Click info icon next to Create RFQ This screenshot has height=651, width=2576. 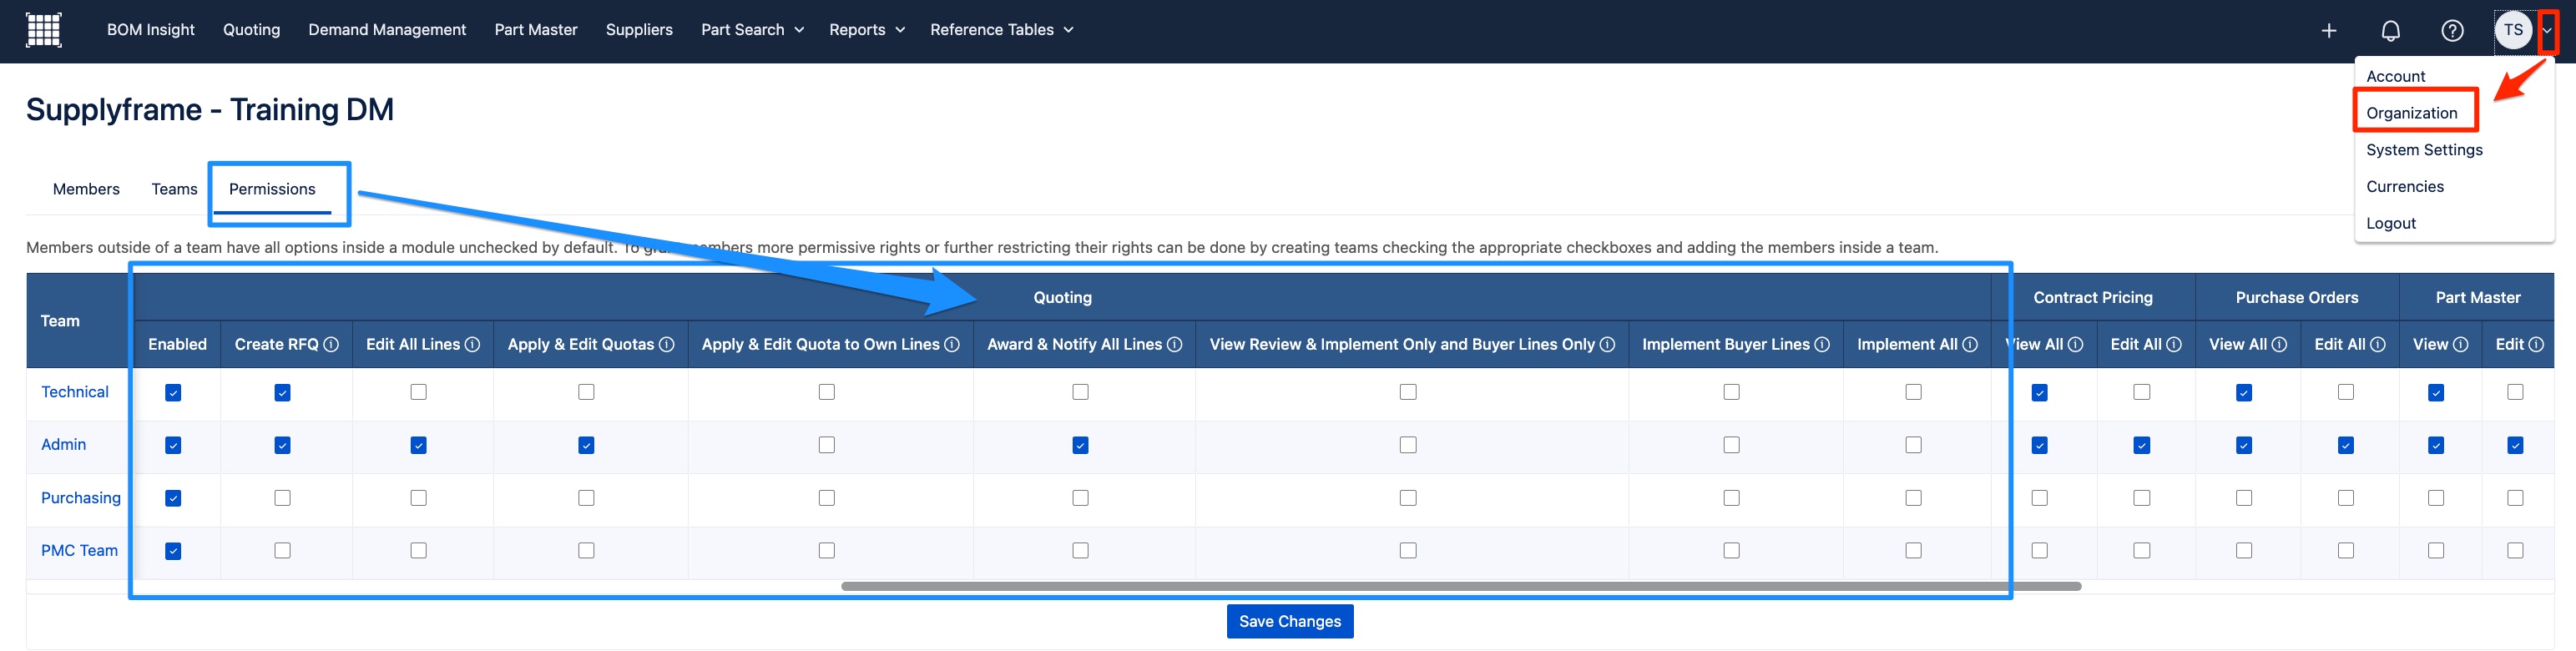331,344
